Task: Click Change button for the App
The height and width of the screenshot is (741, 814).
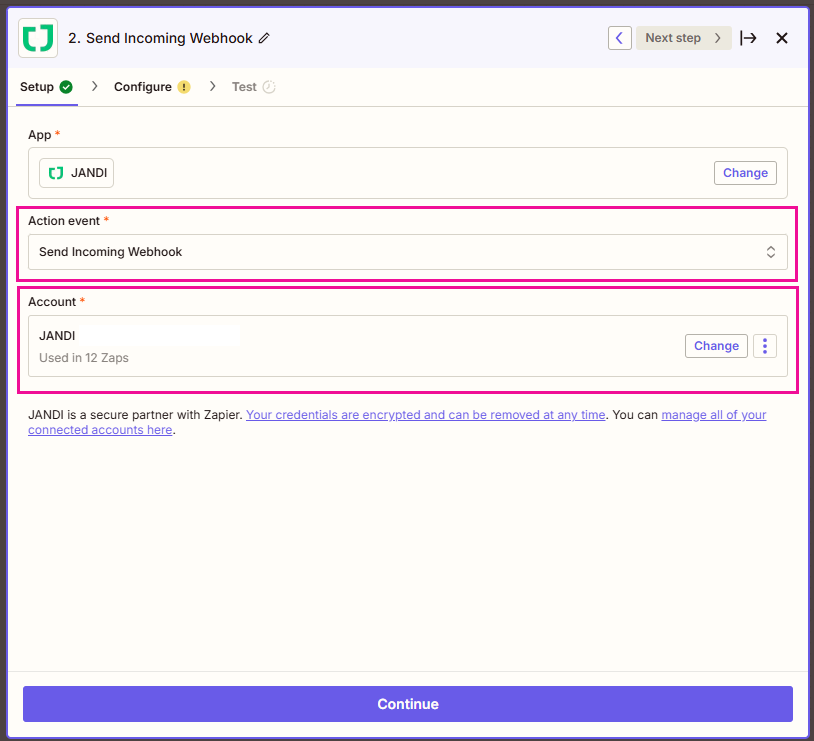Action: click(745, 173)
